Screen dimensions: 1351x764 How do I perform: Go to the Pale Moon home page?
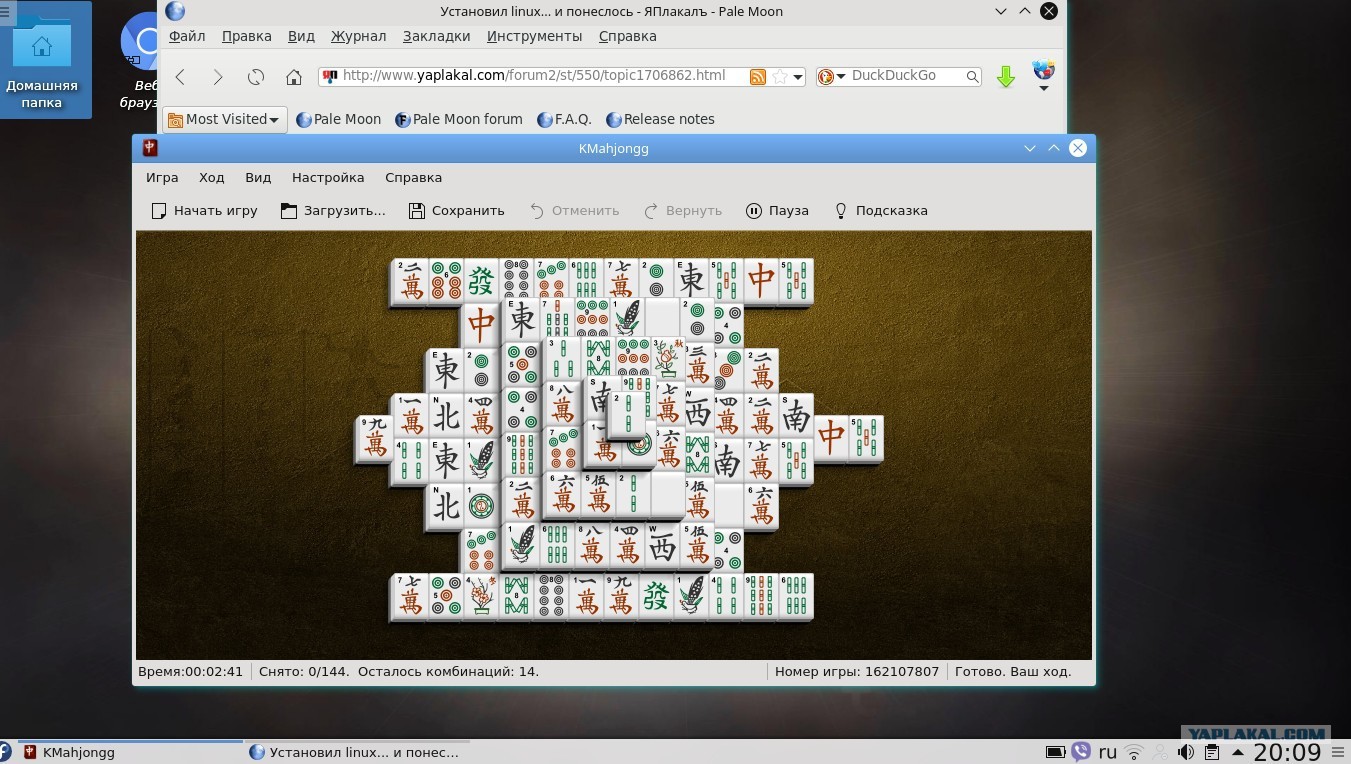[293, 77]
